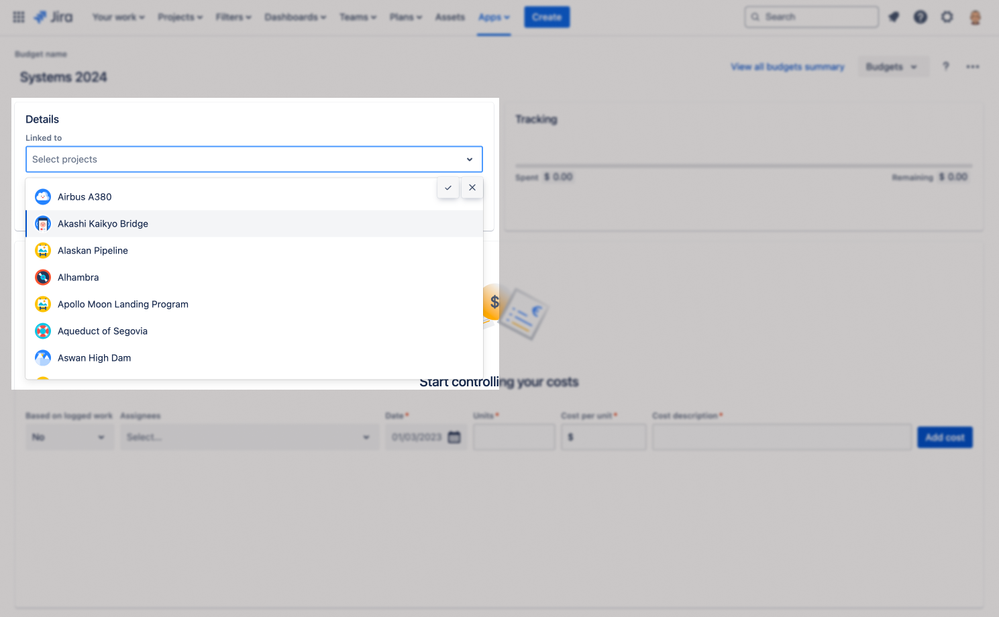The width and height of the screenshot is (999, 617).
Task: Click the Alhambra project avatar
Action: coord(42,277)
